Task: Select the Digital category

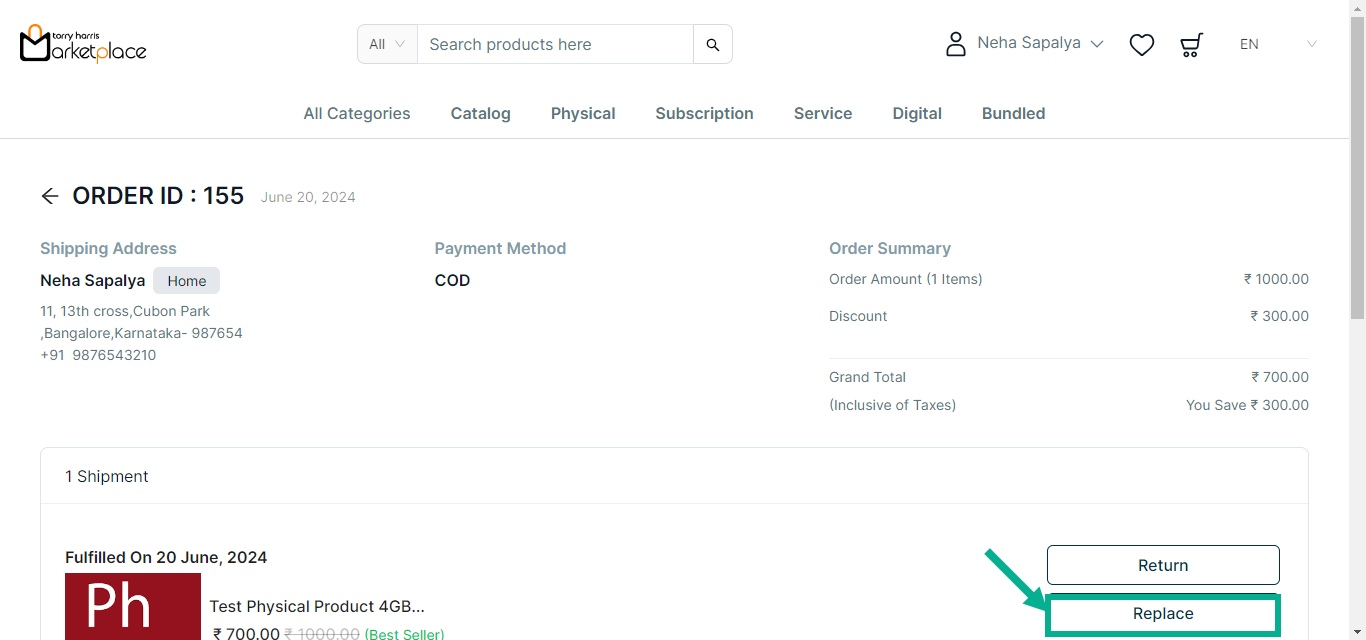Action: point(917,114)
